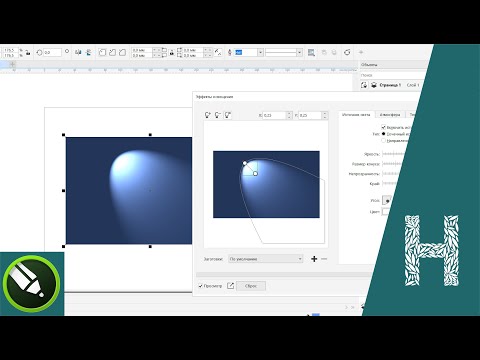480x360 pixels.
Task: Toggle the Включить источник checkbox
Action: click(383, 127)
